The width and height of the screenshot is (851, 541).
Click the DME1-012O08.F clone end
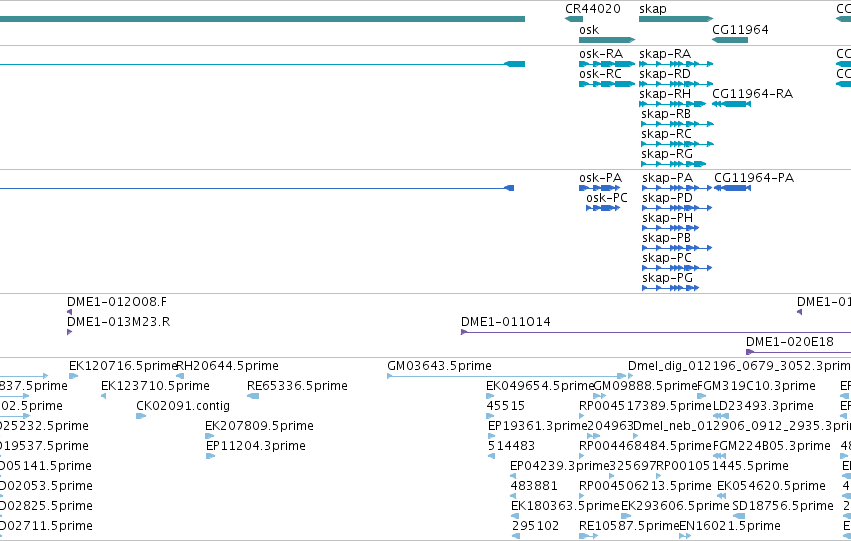point(69,312)
